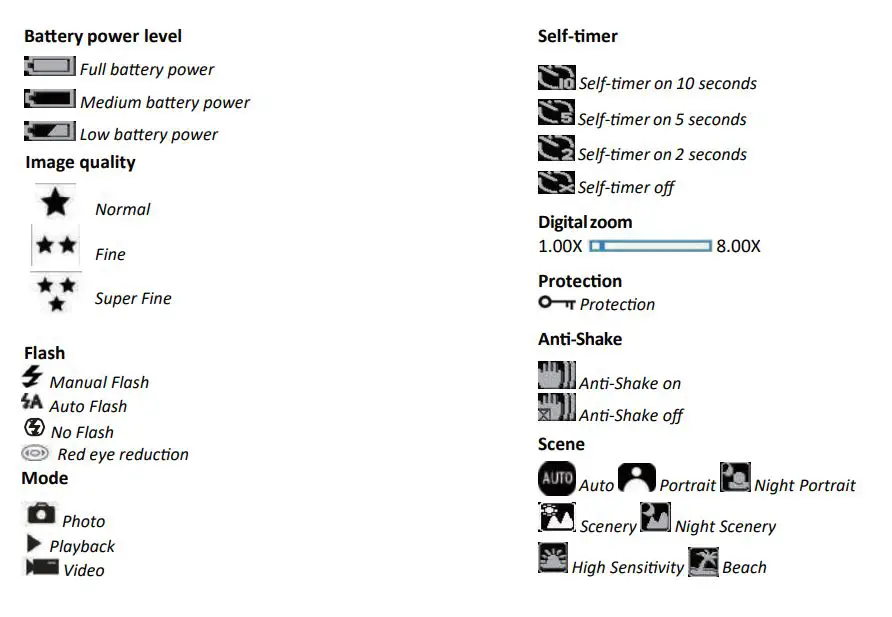Click the "Self-timer on 5 seconds" label
The height and width of the screenshot is (617, 892).
[662, 120]
